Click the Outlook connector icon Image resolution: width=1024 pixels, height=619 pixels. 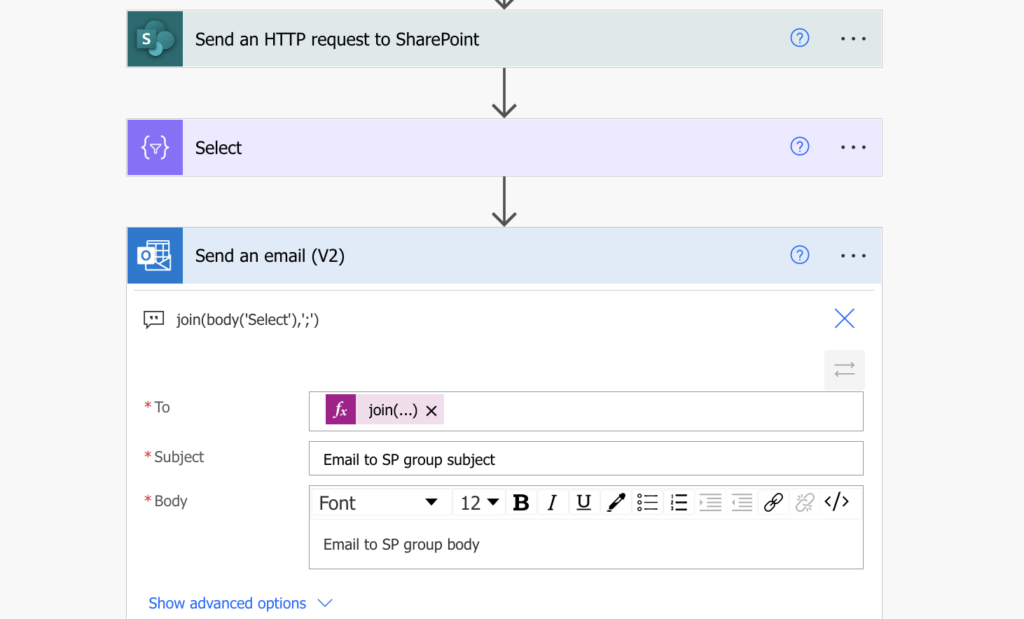[155, 255]
